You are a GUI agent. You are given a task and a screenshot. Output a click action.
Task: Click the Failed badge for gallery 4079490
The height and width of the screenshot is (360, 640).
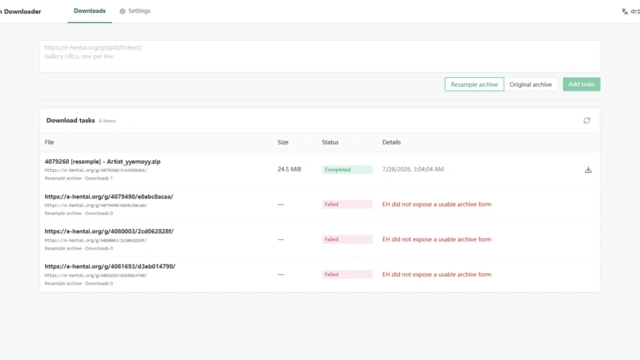(x=347, y=204)
